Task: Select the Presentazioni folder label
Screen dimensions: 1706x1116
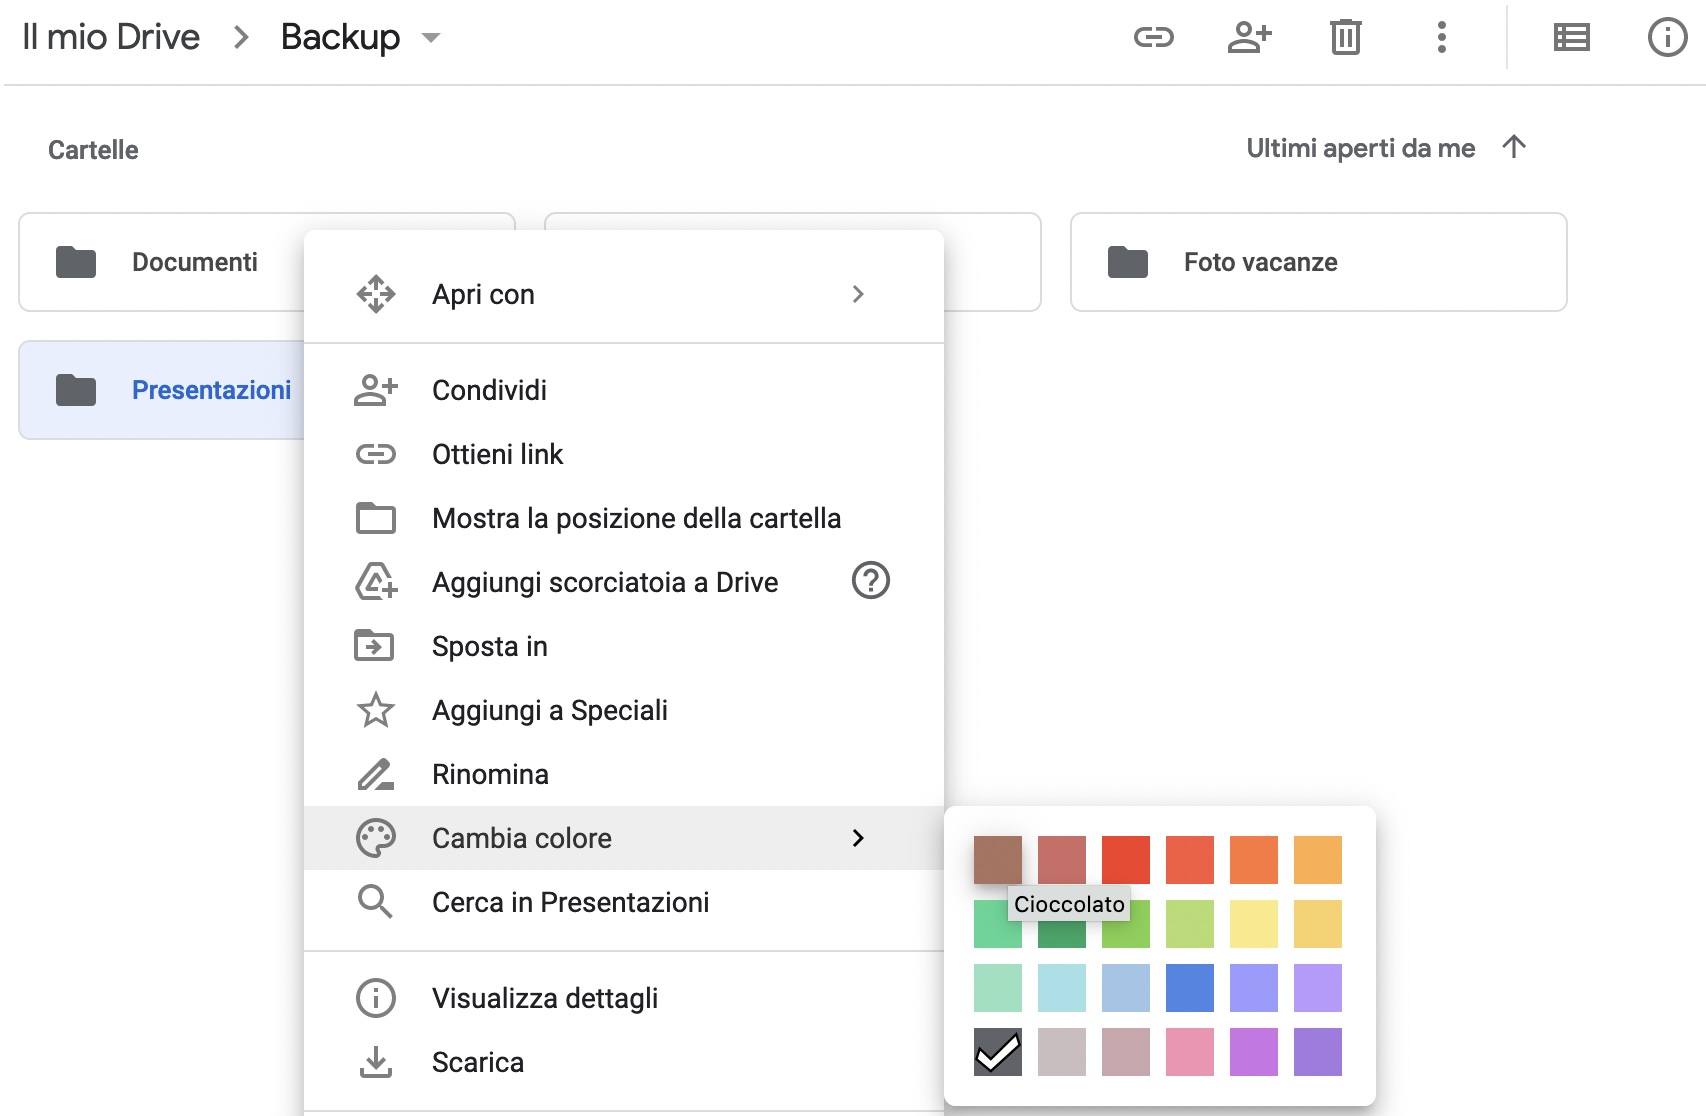Action: pyautogui.click(x=212, y=390)
